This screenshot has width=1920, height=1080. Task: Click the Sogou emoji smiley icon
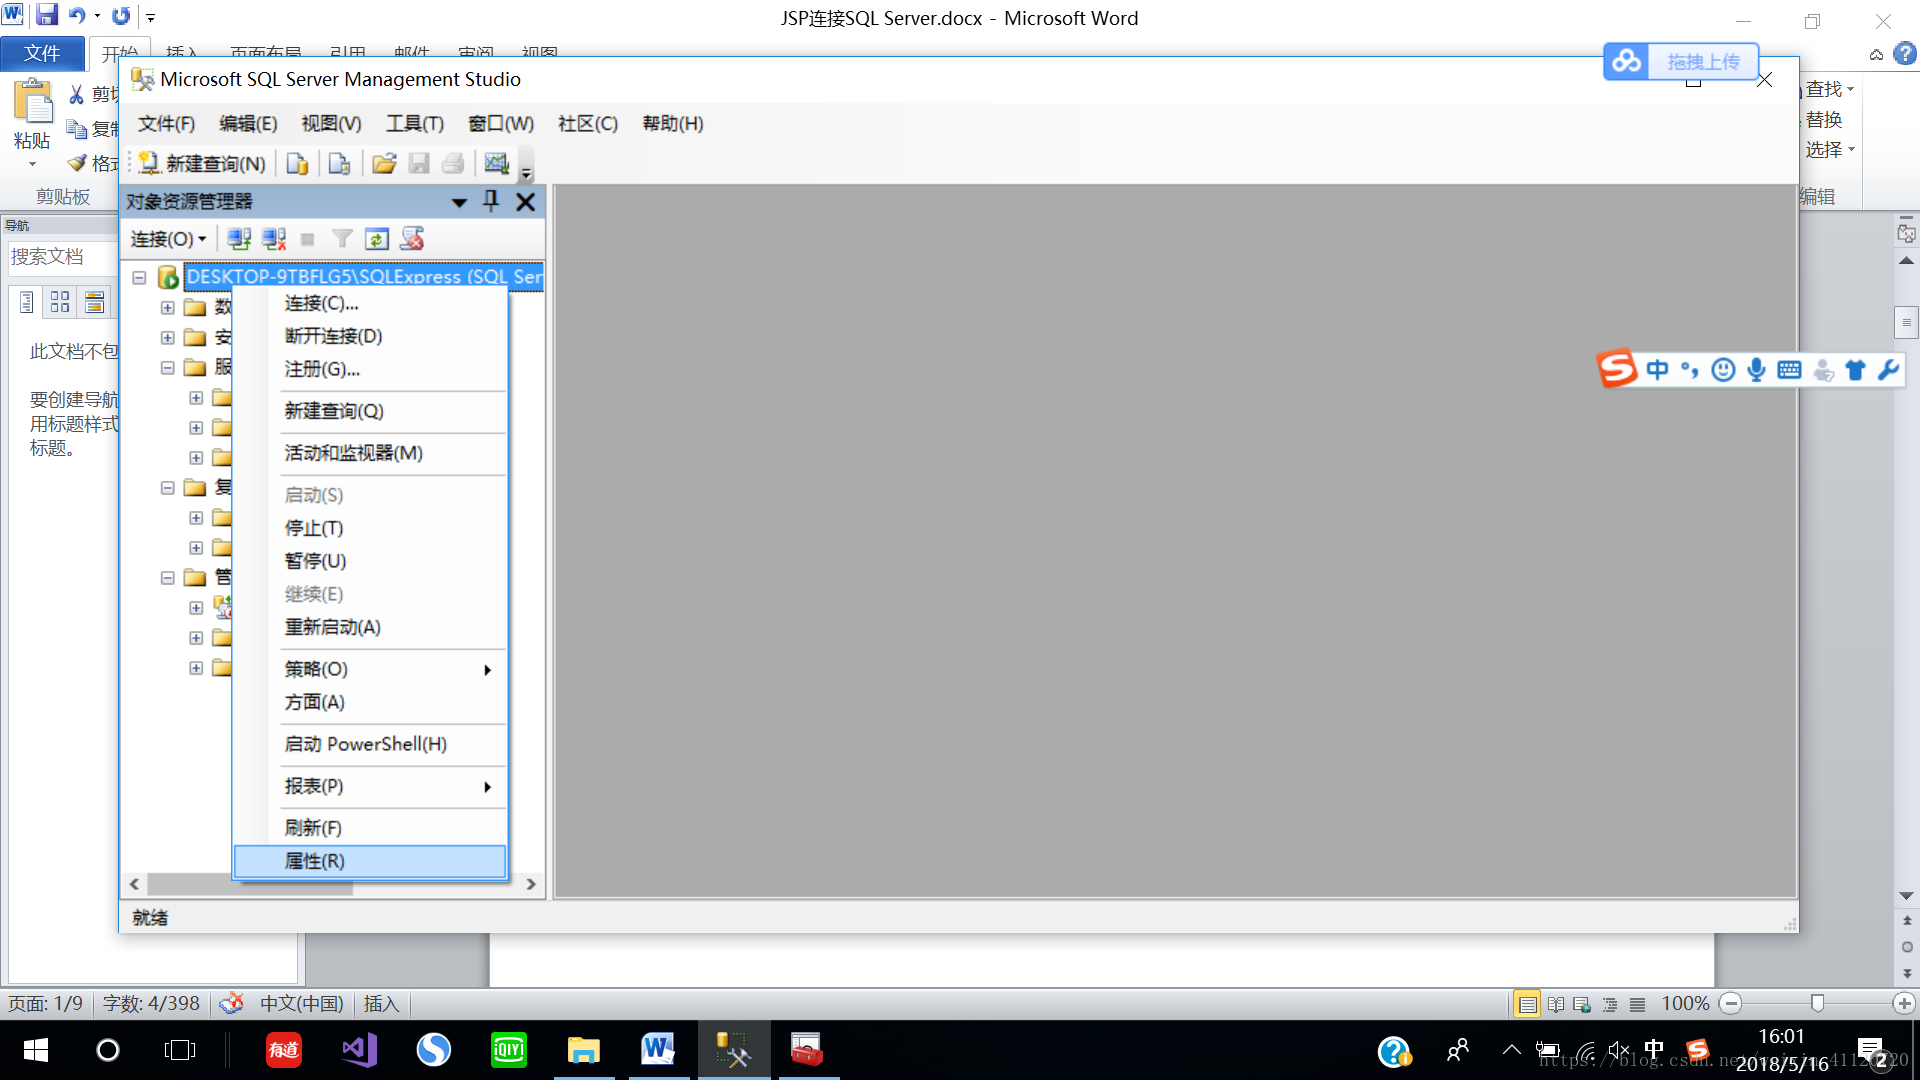(x=1723, y=370)
